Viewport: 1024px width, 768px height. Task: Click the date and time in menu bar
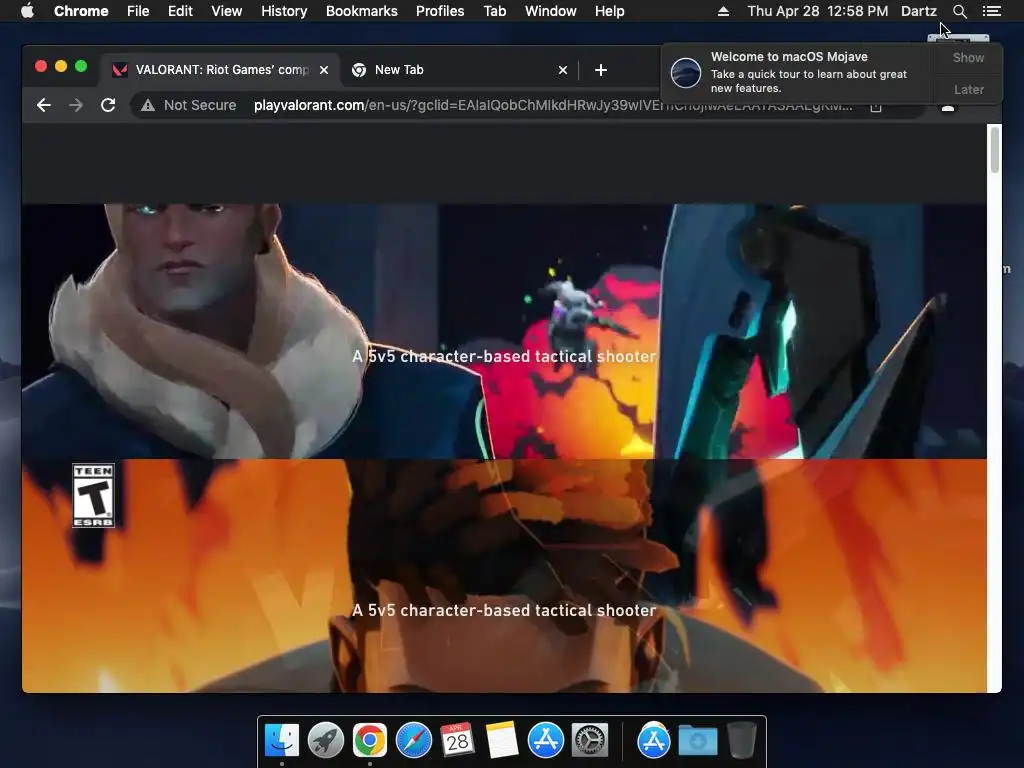click(x=818, y=11)
